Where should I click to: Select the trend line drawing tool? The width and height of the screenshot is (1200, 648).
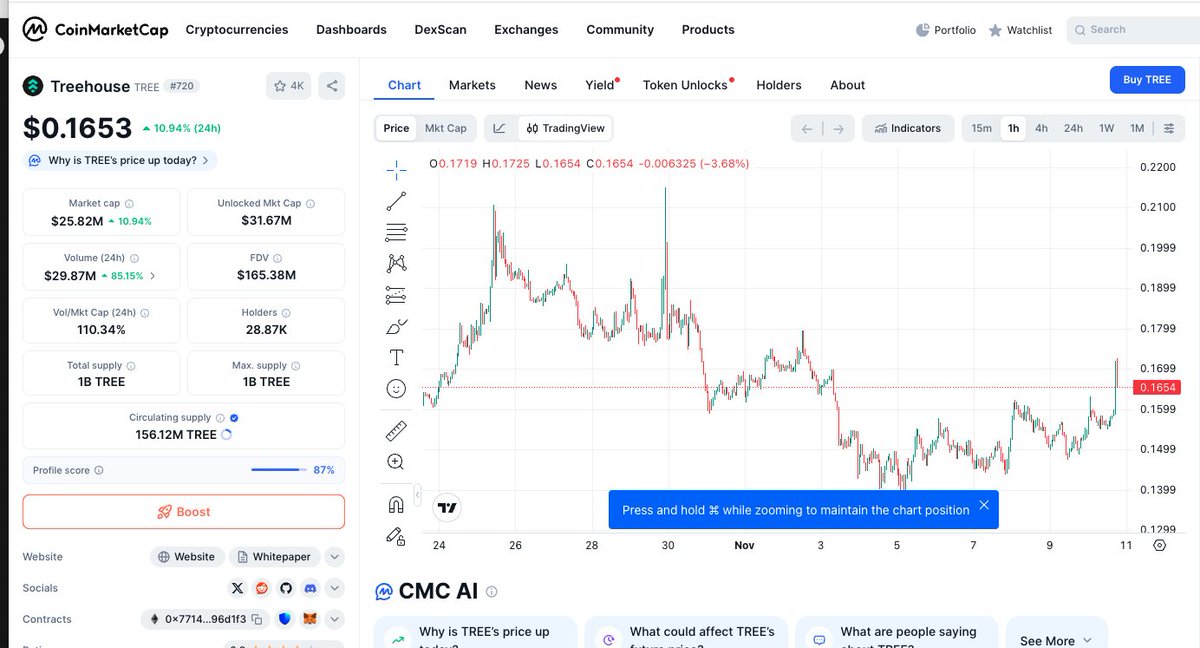click(396, 201)
